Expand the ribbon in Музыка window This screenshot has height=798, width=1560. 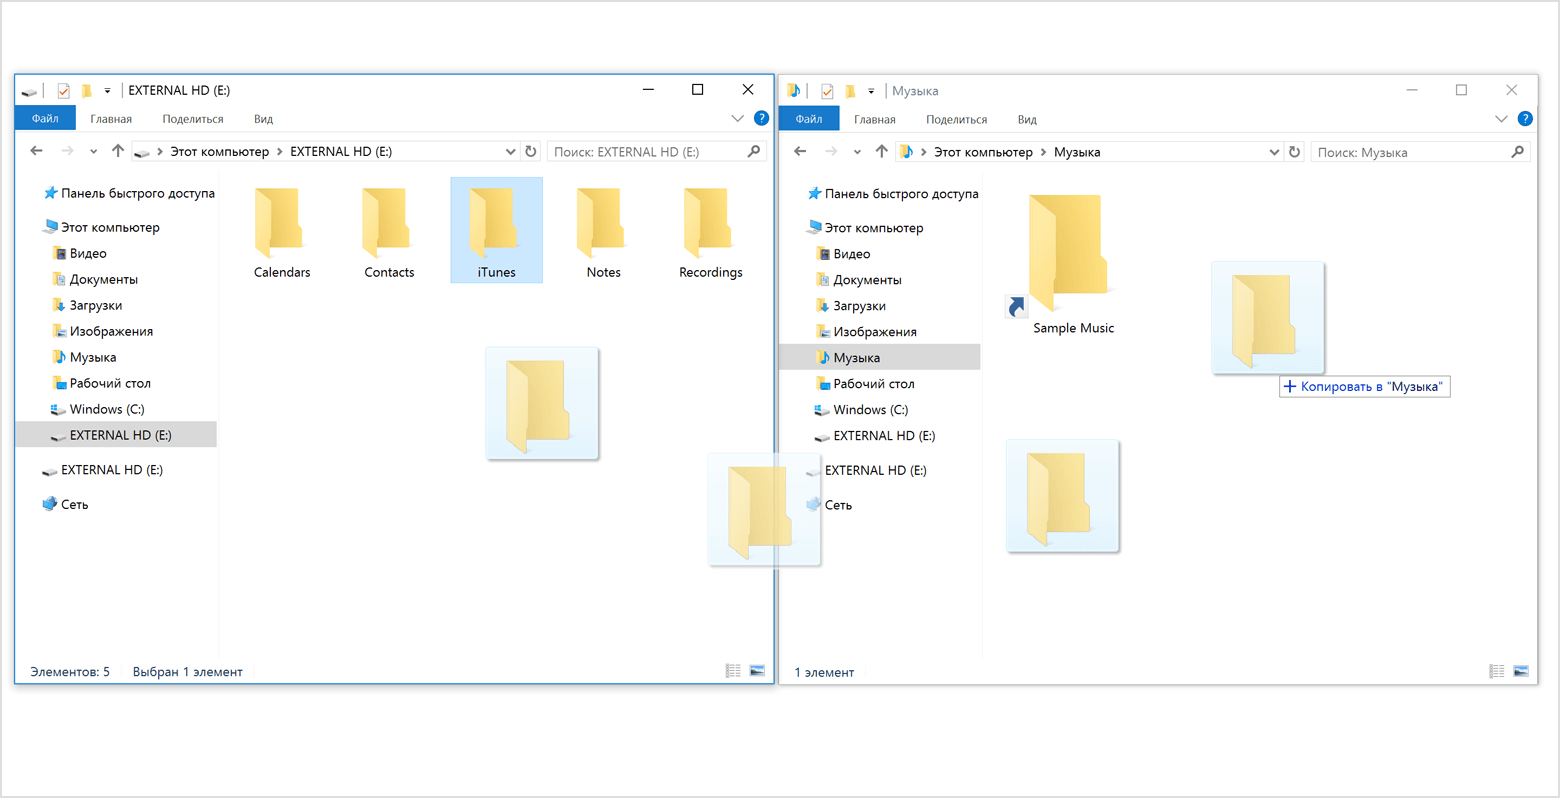(1501, 119)
